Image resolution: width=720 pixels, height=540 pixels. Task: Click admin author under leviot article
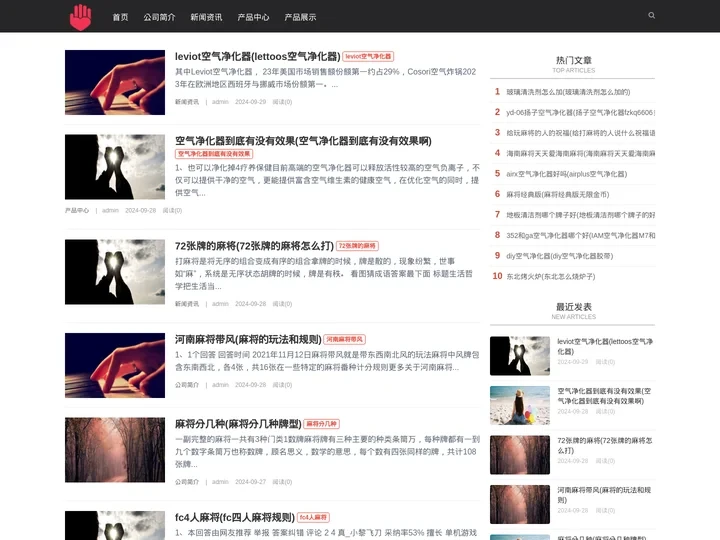(220, 102)
